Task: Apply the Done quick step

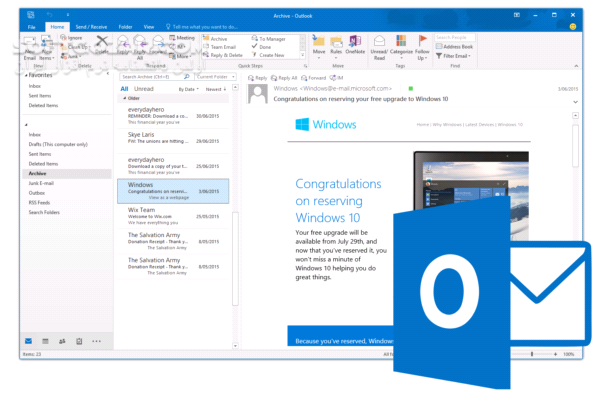Action: point(261,47)
